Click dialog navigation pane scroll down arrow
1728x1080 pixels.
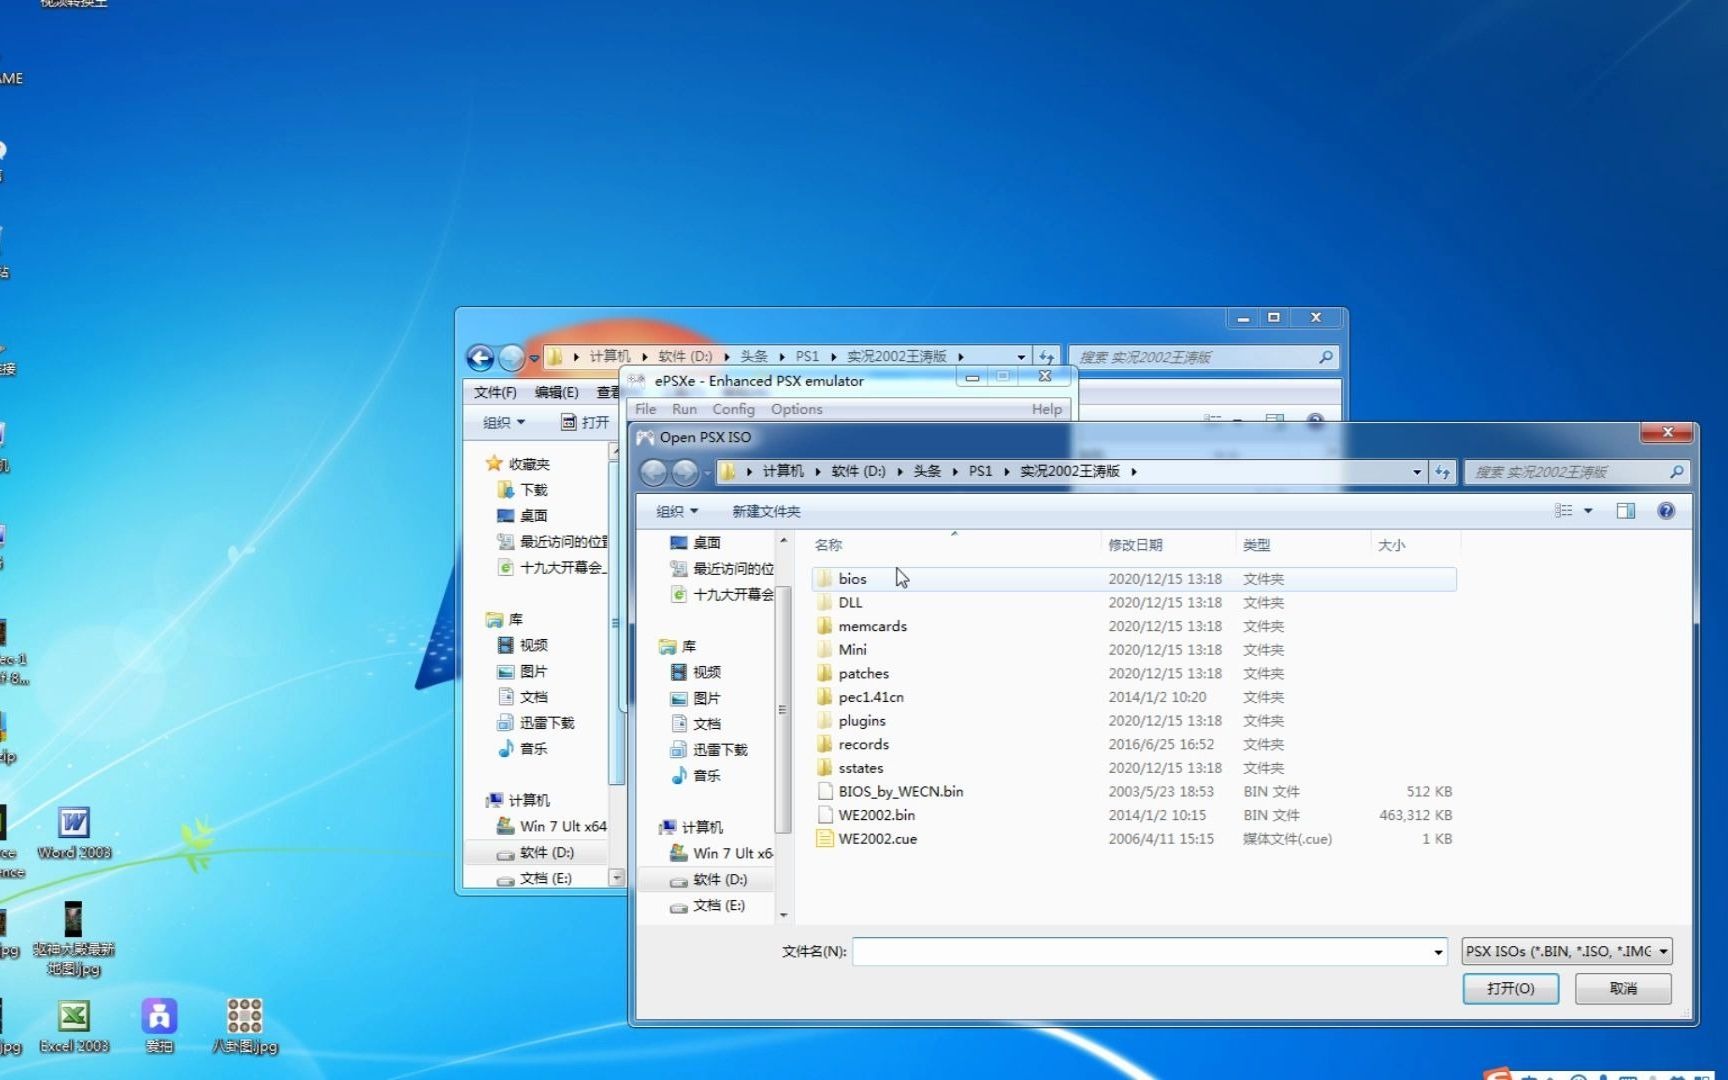783,914
